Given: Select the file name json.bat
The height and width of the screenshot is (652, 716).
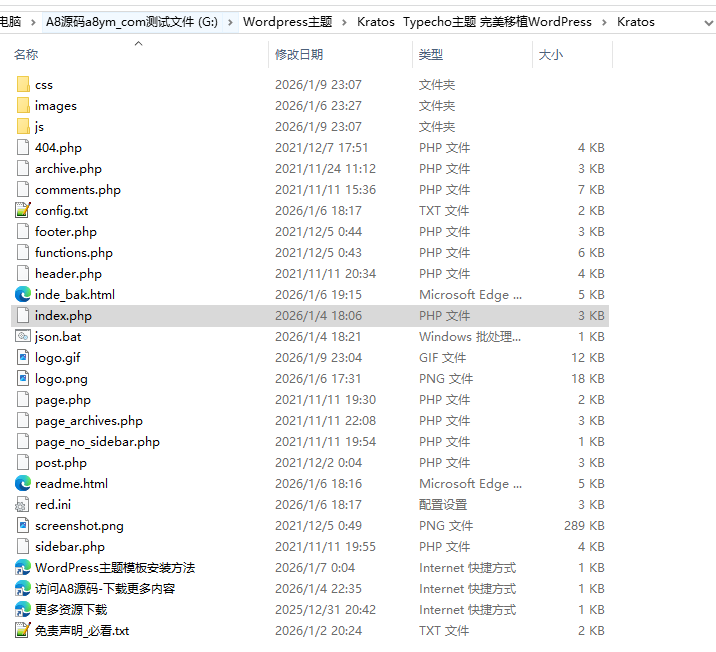Looking at the screenshot, I should [58, 337].
